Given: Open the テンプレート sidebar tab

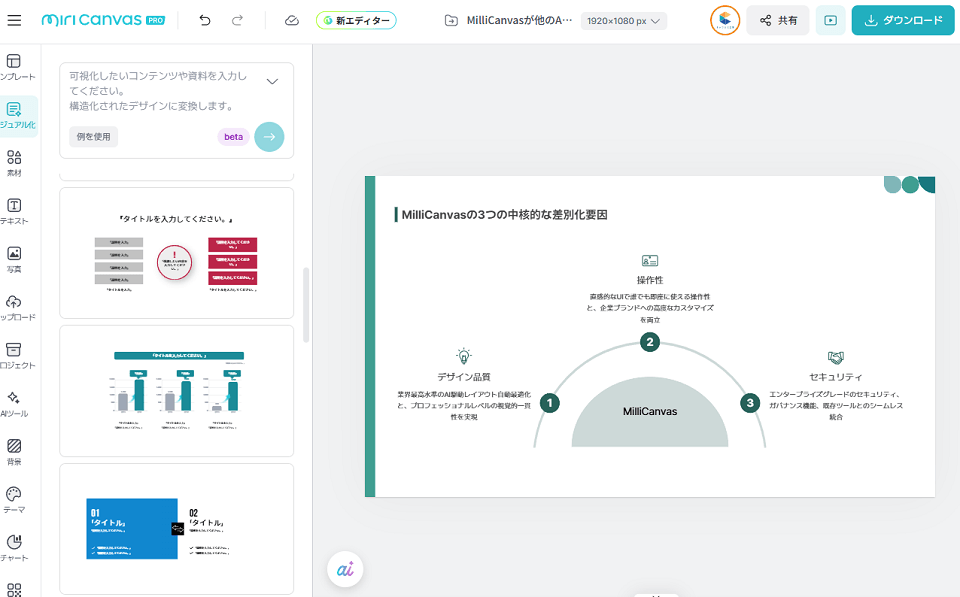Looking at the screenshot, I should click(15, 67).
